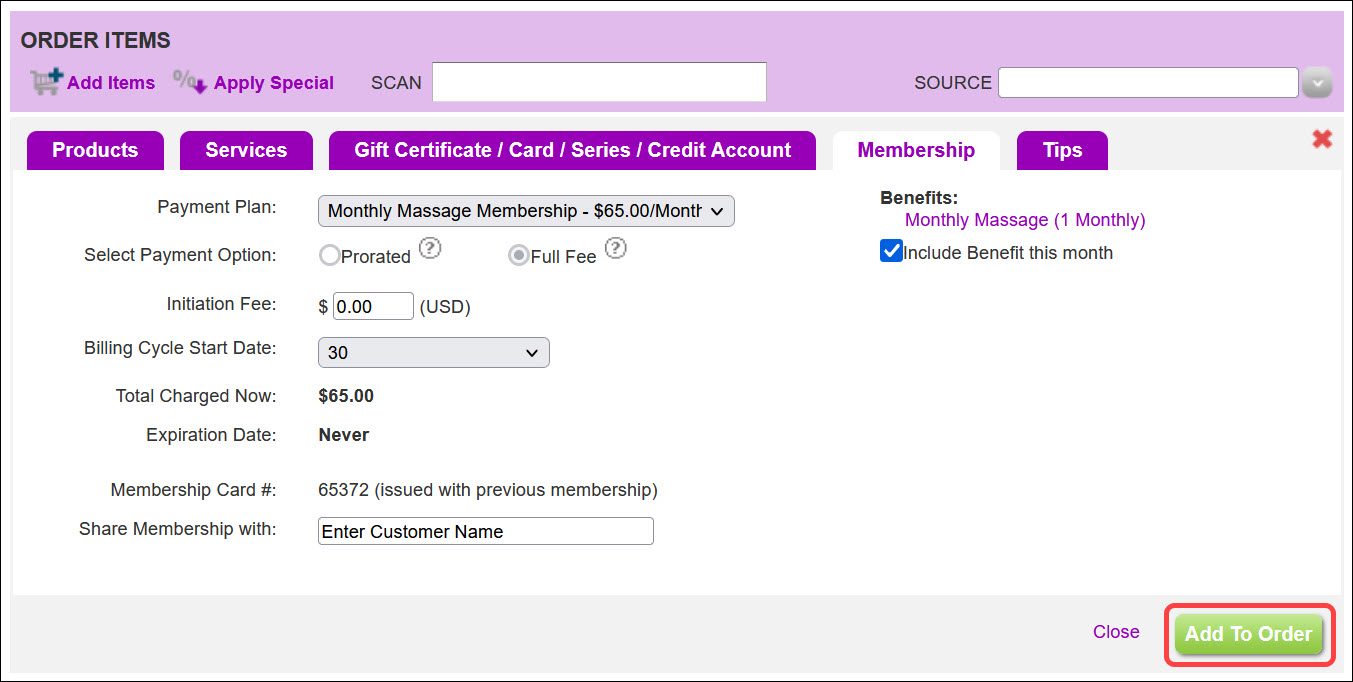This screenshot has height=682, width=1353.
Task: Open help tooltip for Full Fee option
Action: point(615,248)
